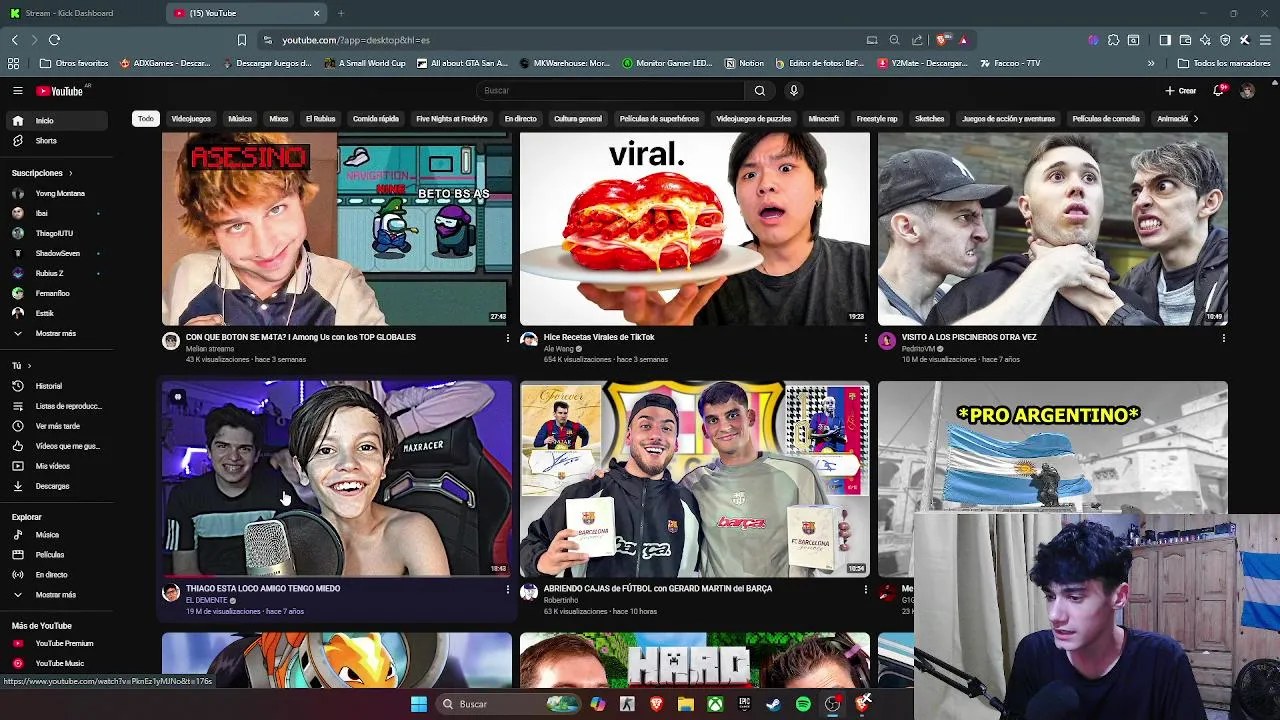
Task: Select the Todo category chip
Action: (x=146, y=119)
